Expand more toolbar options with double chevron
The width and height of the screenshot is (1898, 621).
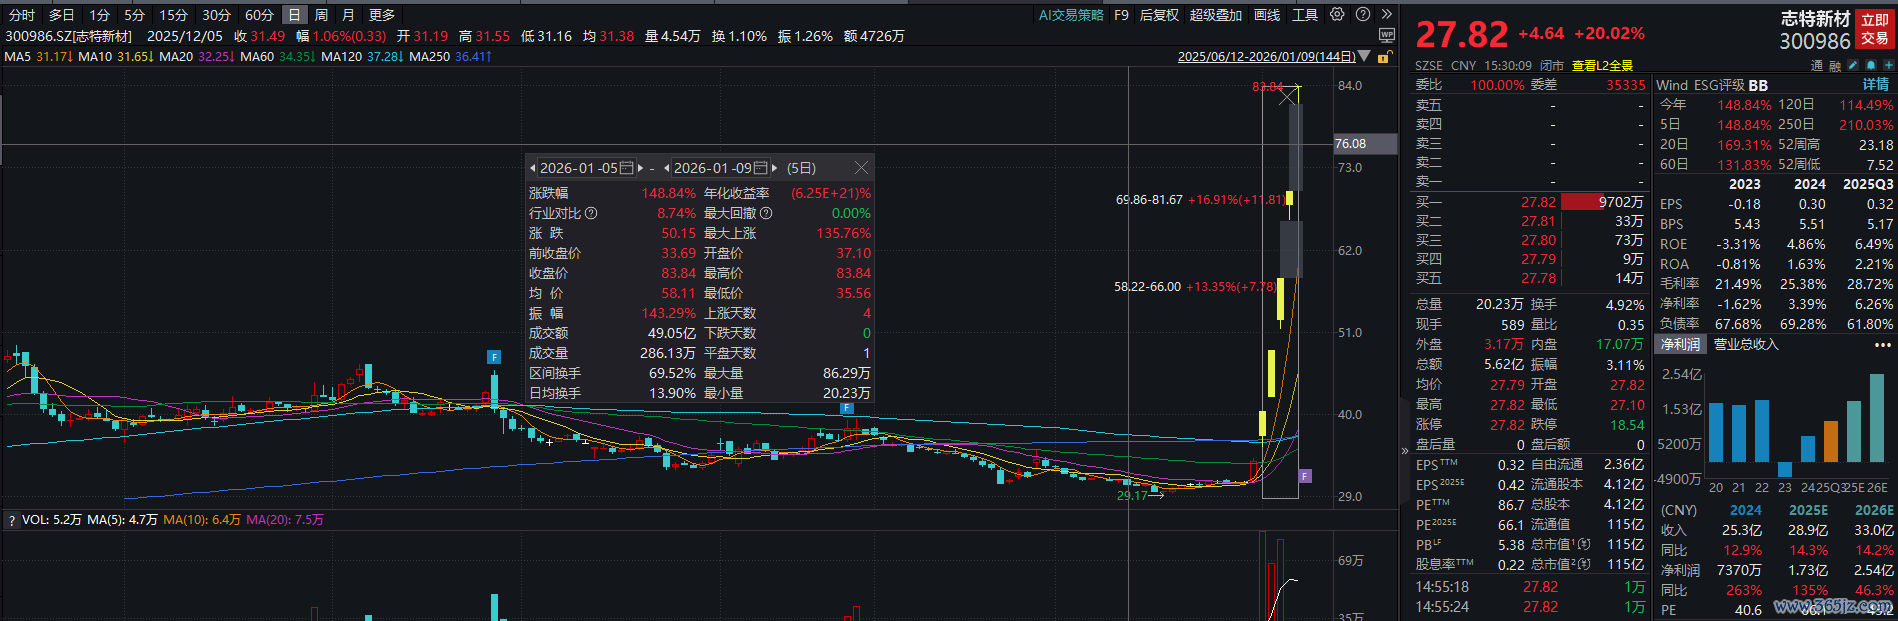tap(1386, 15)
